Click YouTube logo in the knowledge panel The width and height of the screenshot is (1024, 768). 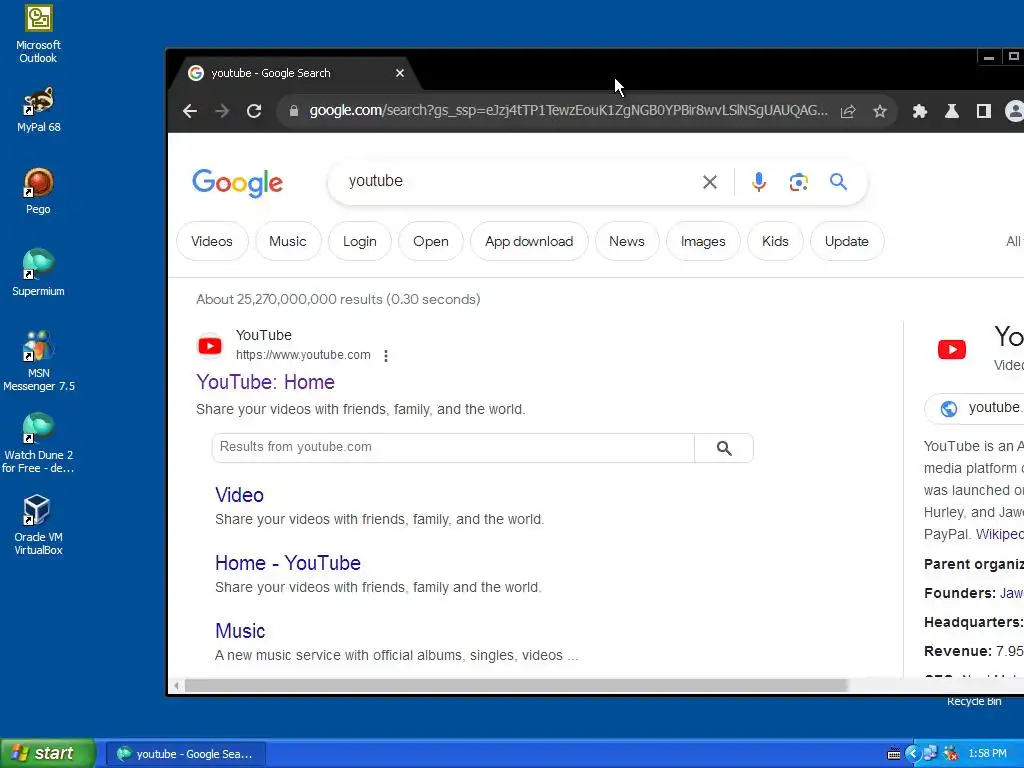(x=952, y=349)
